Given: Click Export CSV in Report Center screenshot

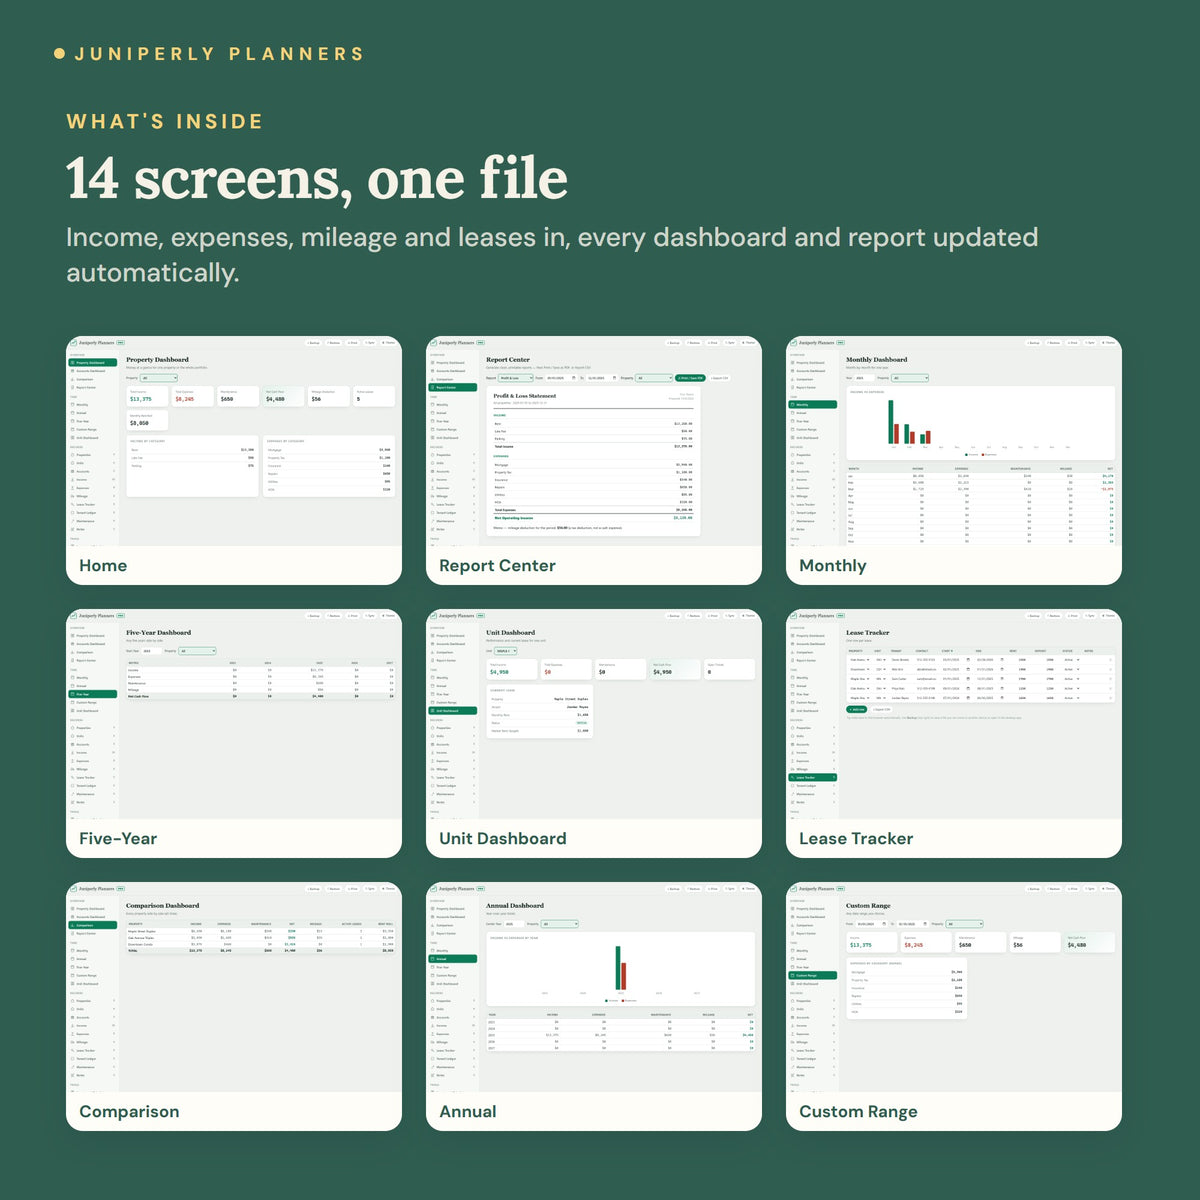Looking at the screenshot, I should [719, 378].
